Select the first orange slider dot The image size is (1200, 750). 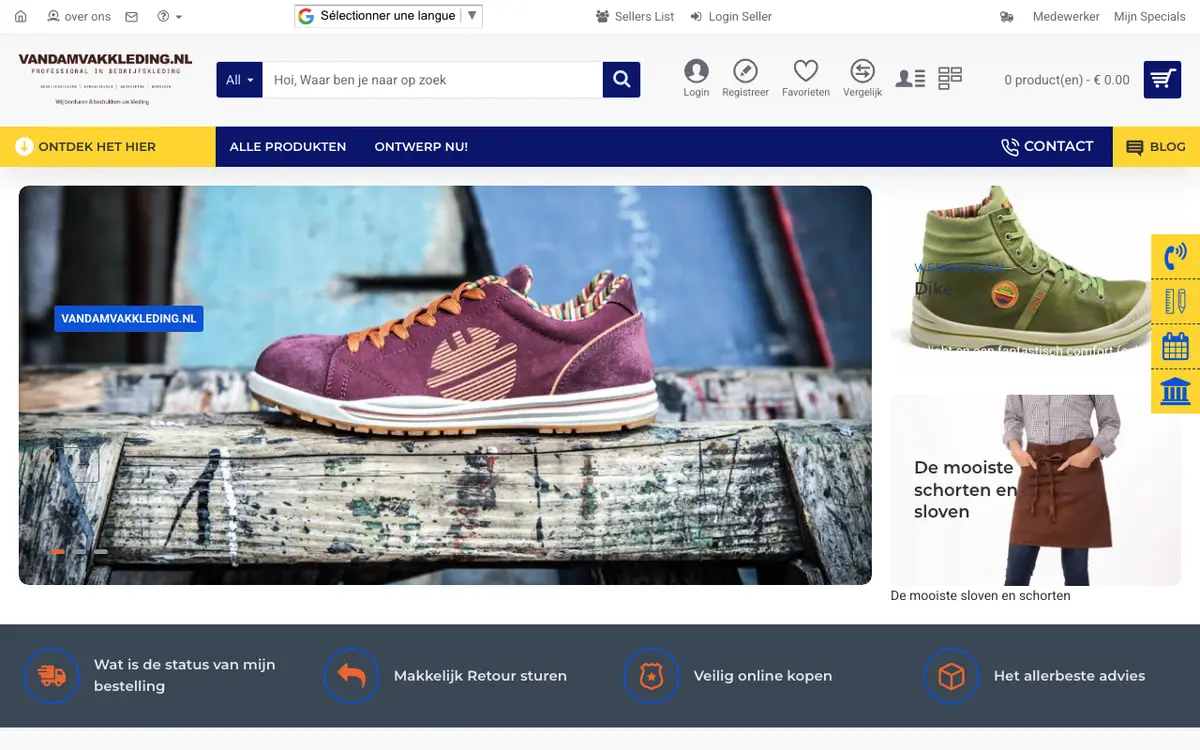(x=58, y=552)
